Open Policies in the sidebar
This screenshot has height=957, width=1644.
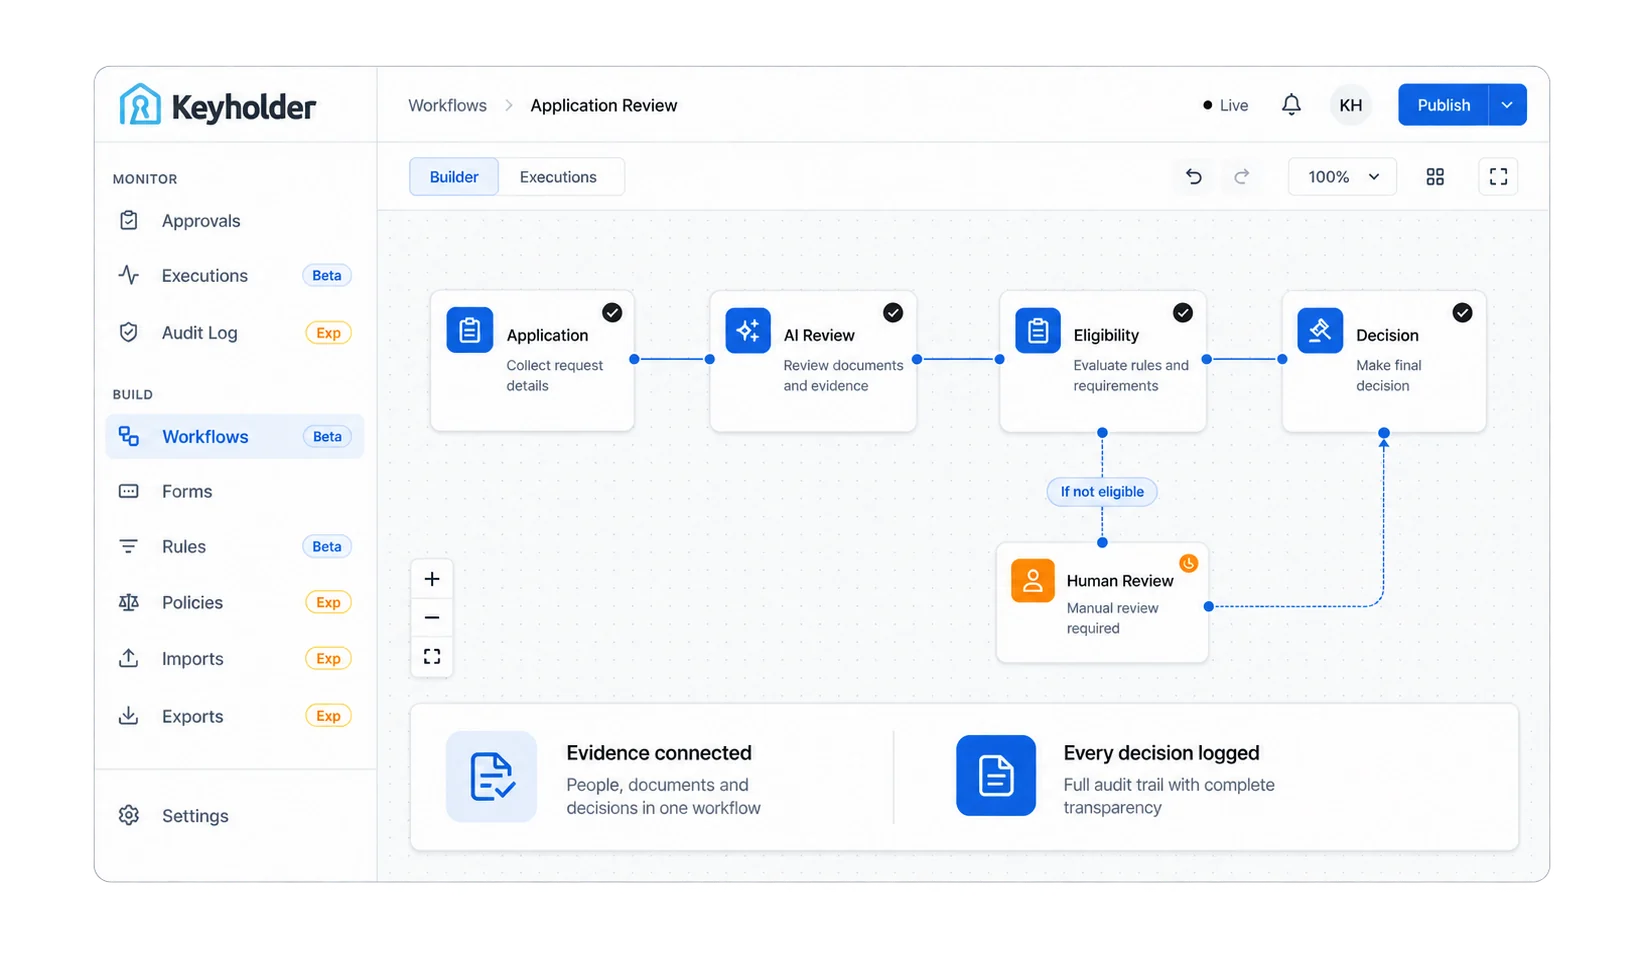coord(234,602)
